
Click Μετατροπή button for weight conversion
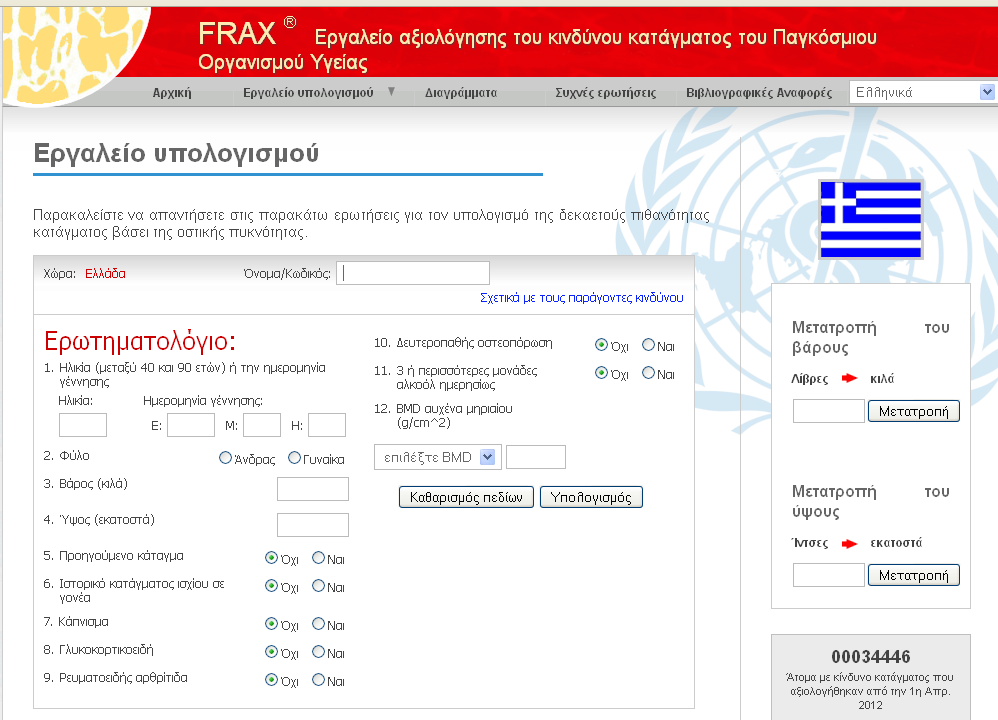(913, 411)
